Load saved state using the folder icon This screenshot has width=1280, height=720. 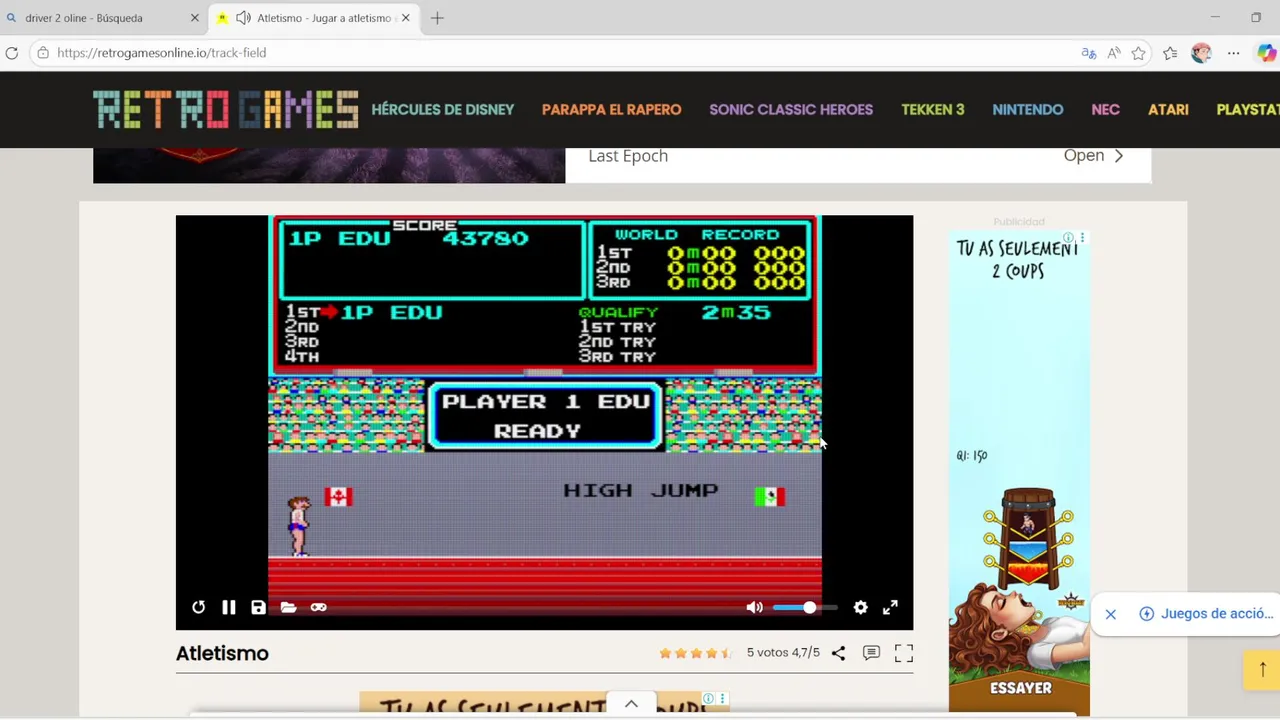coord(288,607)
